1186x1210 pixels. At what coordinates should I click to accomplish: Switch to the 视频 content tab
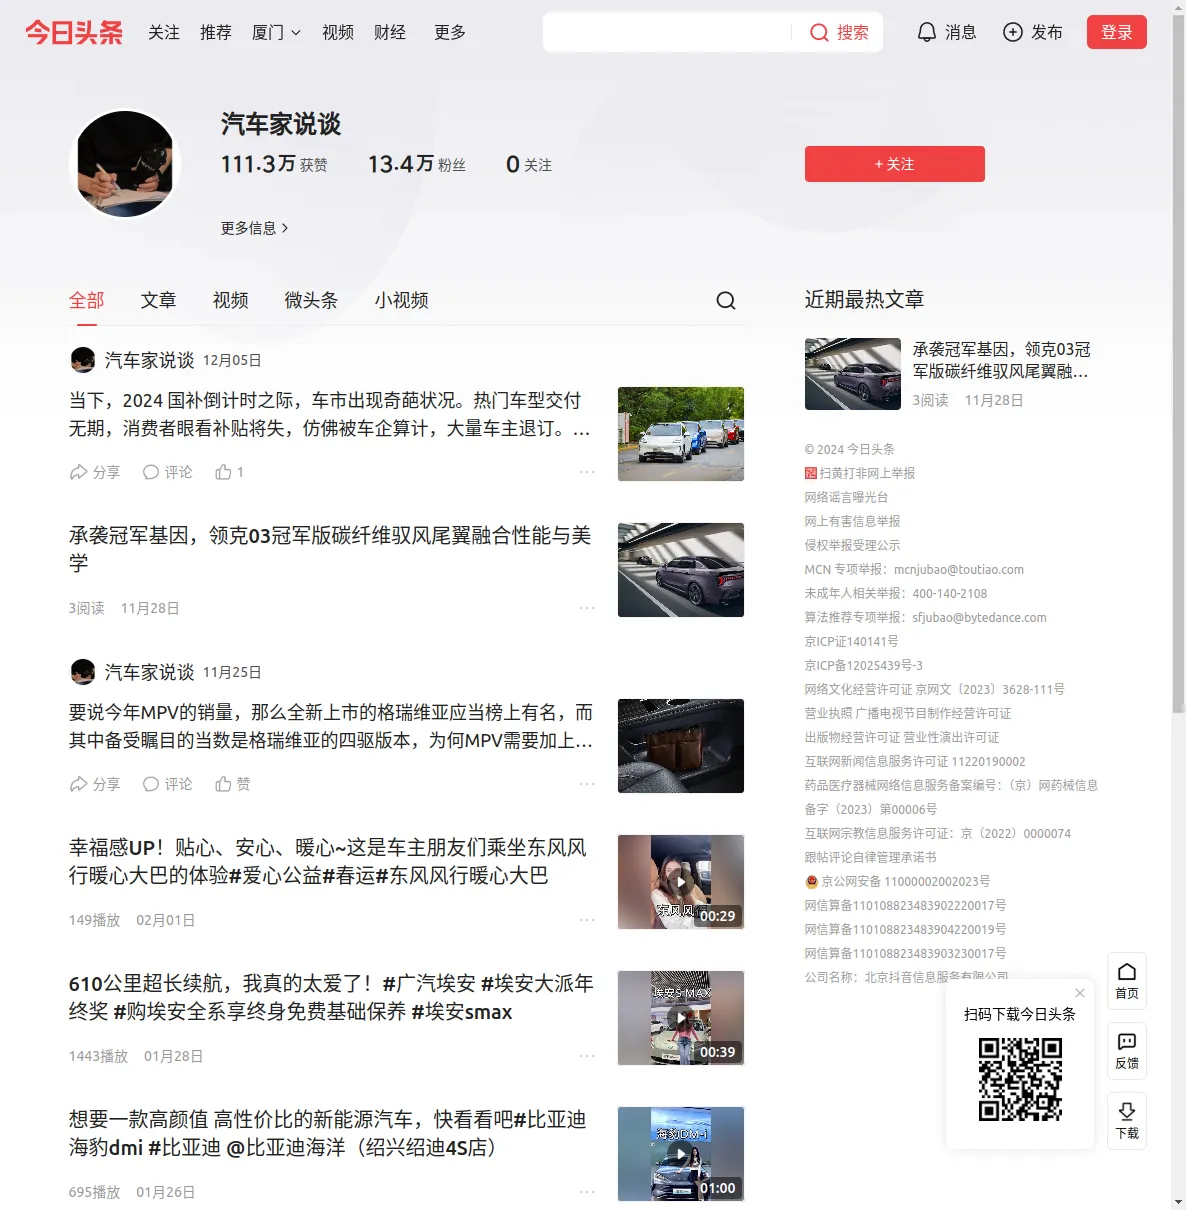(230, 300)
